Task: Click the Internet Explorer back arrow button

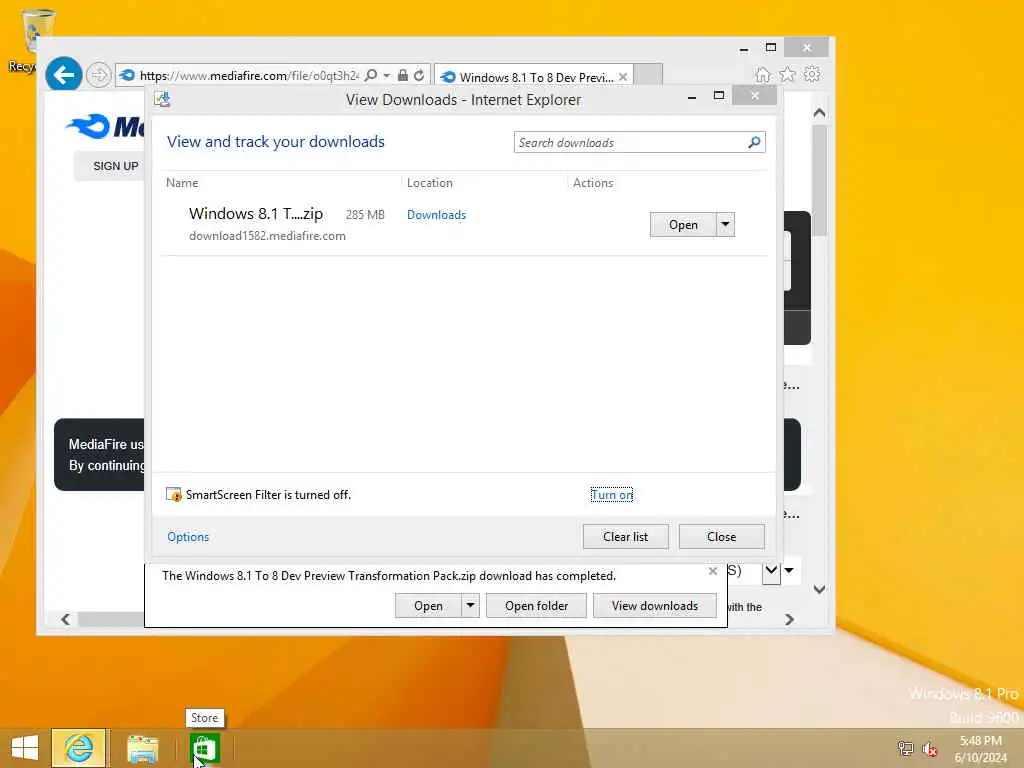Action: tap(63, 75)
